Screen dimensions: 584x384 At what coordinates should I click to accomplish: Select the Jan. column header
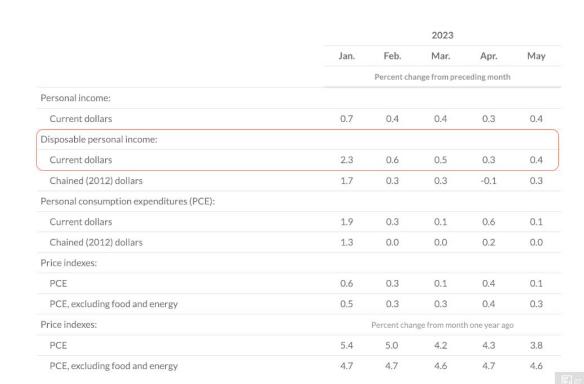point(347,56)
